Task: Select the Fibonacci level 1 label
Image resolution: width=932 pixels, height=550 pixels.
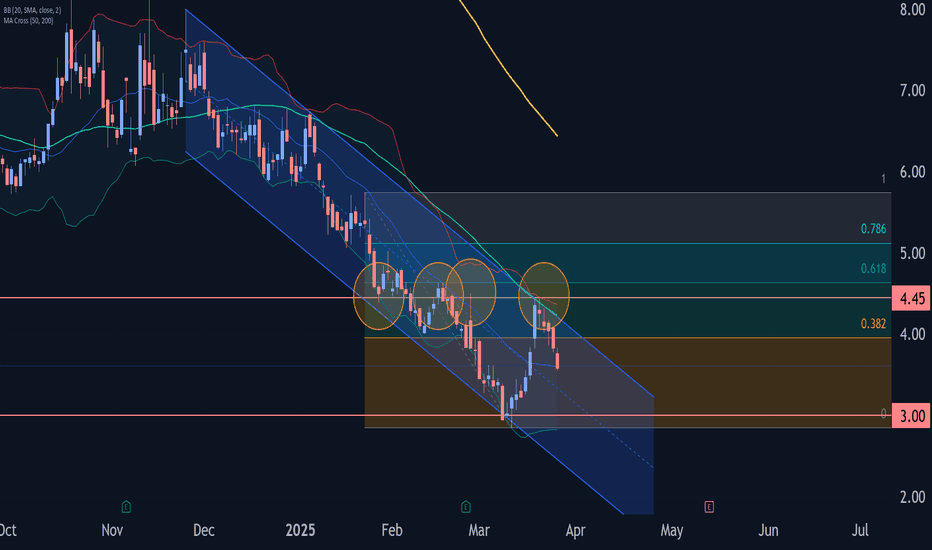Action: click(x=883, y=179)
